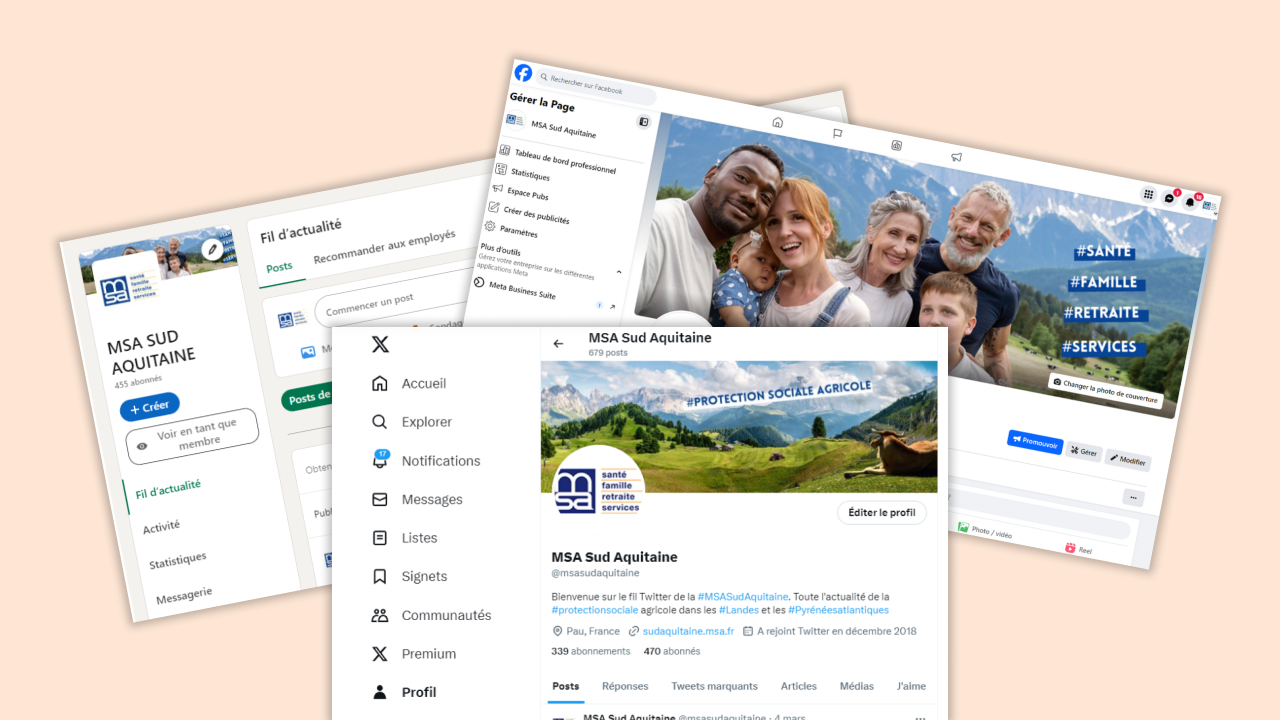Open Premium X icon in sidebar

379,654
